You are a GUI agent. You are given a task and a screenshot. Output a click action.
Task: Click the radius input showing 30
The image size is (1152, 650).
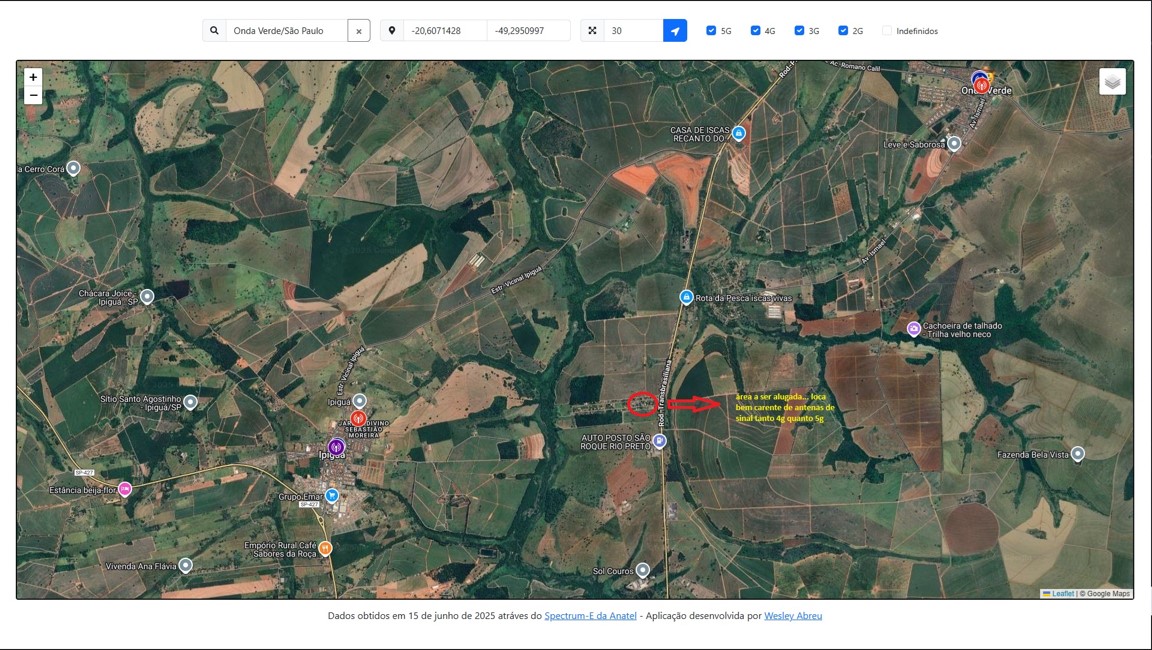click(x=632, y=31)
